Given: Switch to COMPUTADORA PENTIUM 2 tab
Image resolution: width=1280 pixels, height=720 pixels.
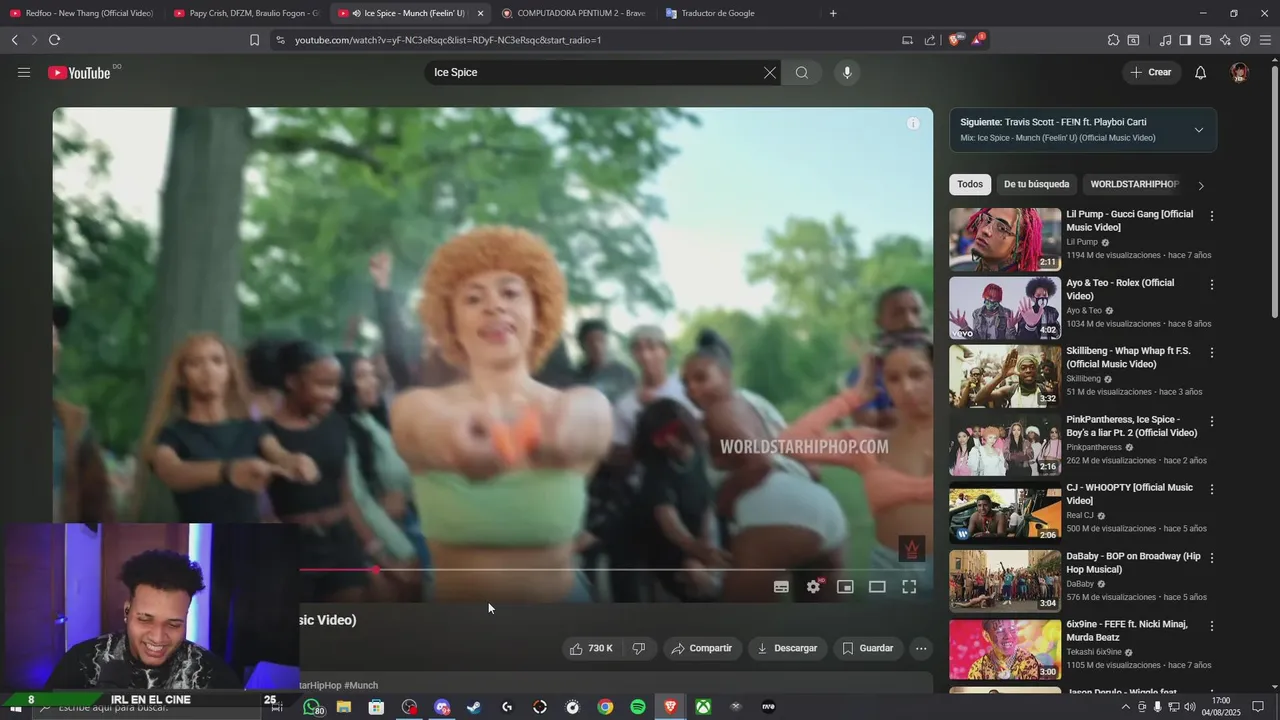Looking at the screenshot, I should coord(574,13).
